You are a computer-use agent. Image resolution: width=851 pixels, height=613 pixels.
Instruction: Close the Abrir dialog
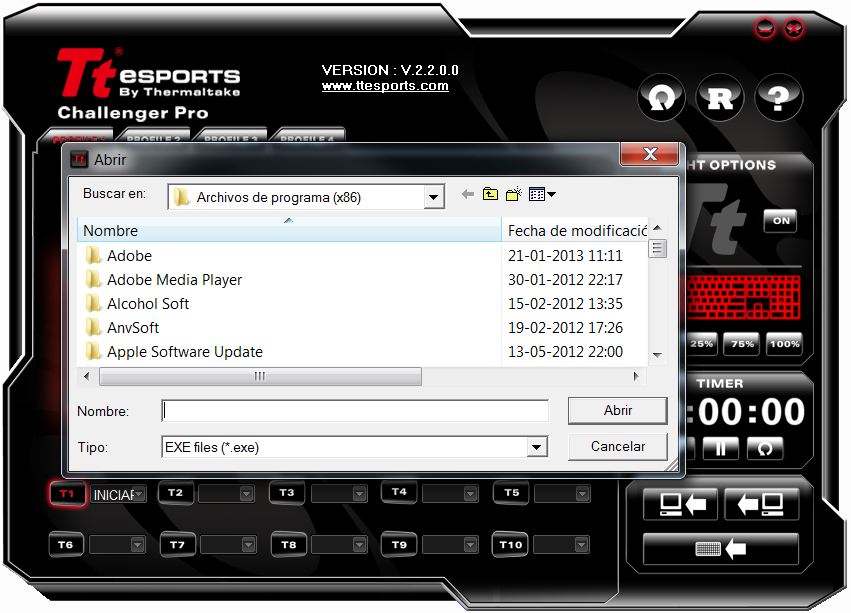[x=650, y=154]
